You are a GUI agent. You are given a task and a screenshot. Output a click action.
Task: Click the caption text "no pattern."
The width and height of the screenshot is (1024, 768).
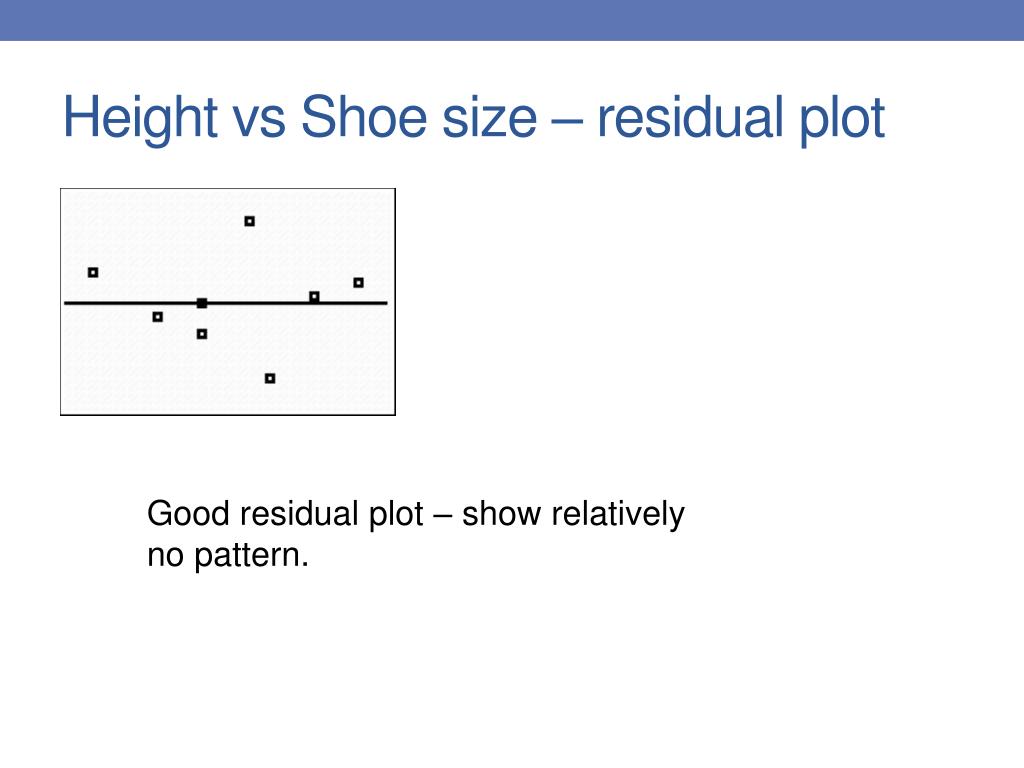click(228, 556)
